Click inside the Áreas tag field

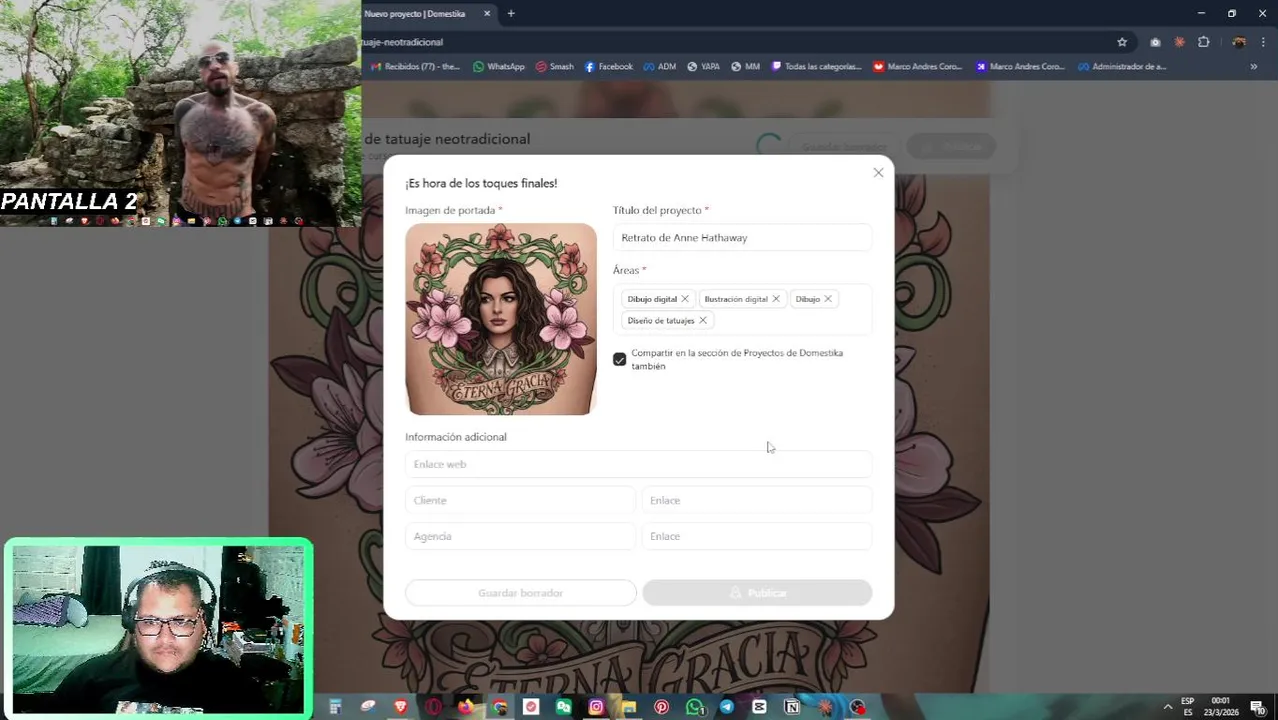click(x=742, y=309)
